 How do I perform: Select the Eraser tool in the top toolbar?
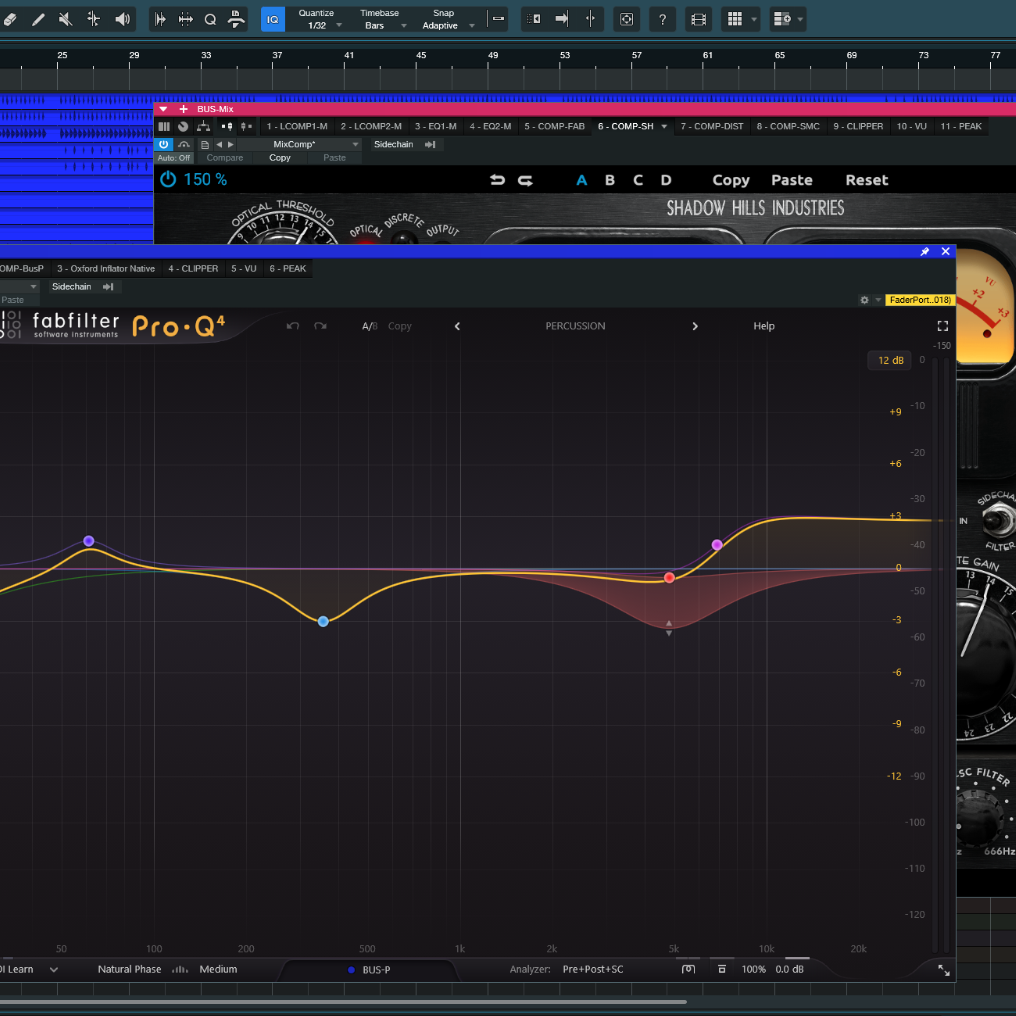click(x=10, y=19)
